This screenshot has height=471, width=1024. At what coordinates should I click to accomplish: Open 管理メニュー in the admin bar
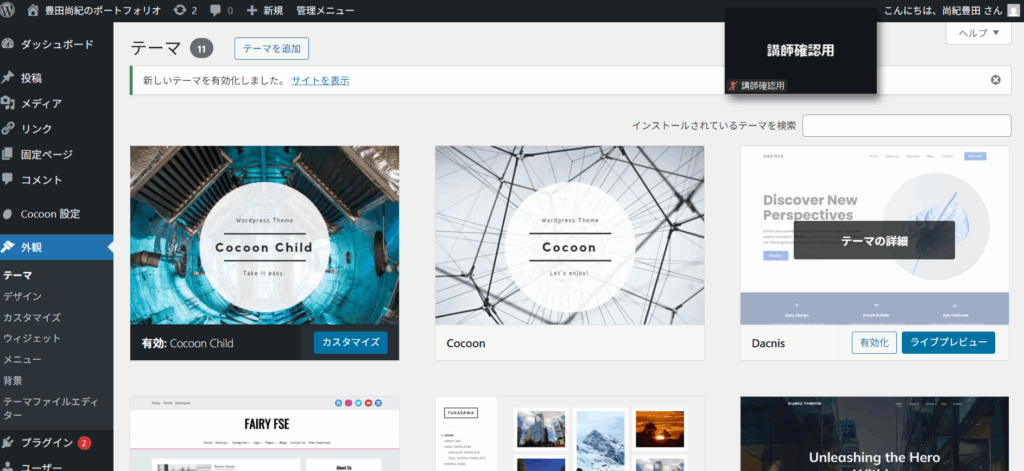pos(325,10)
